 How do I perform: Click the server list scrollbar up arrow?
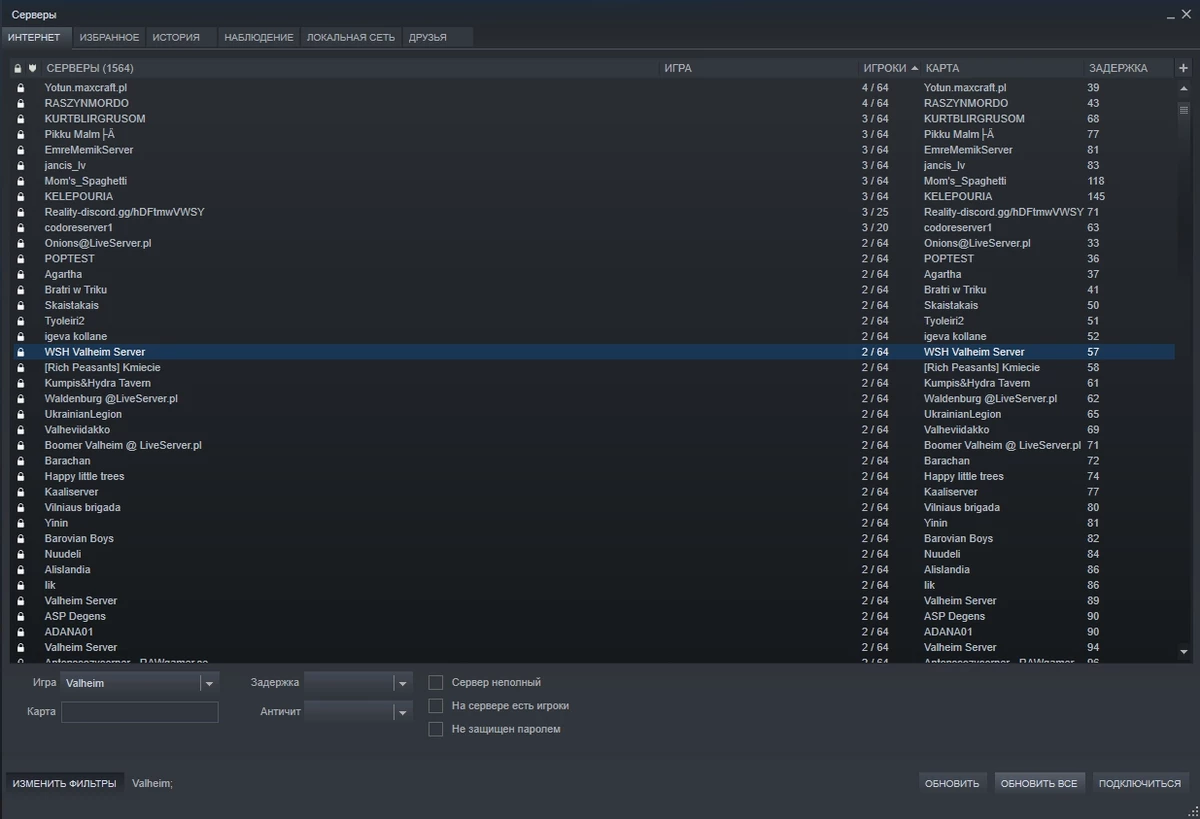(1184, 88)
